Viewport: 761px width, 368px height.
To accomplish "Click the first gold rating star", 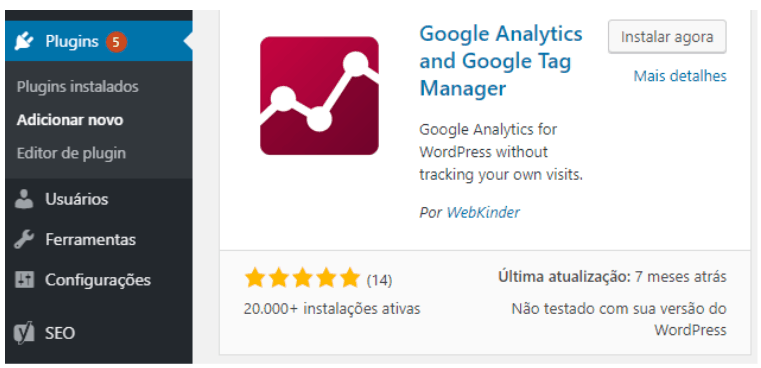I will (x=255, y=279).
